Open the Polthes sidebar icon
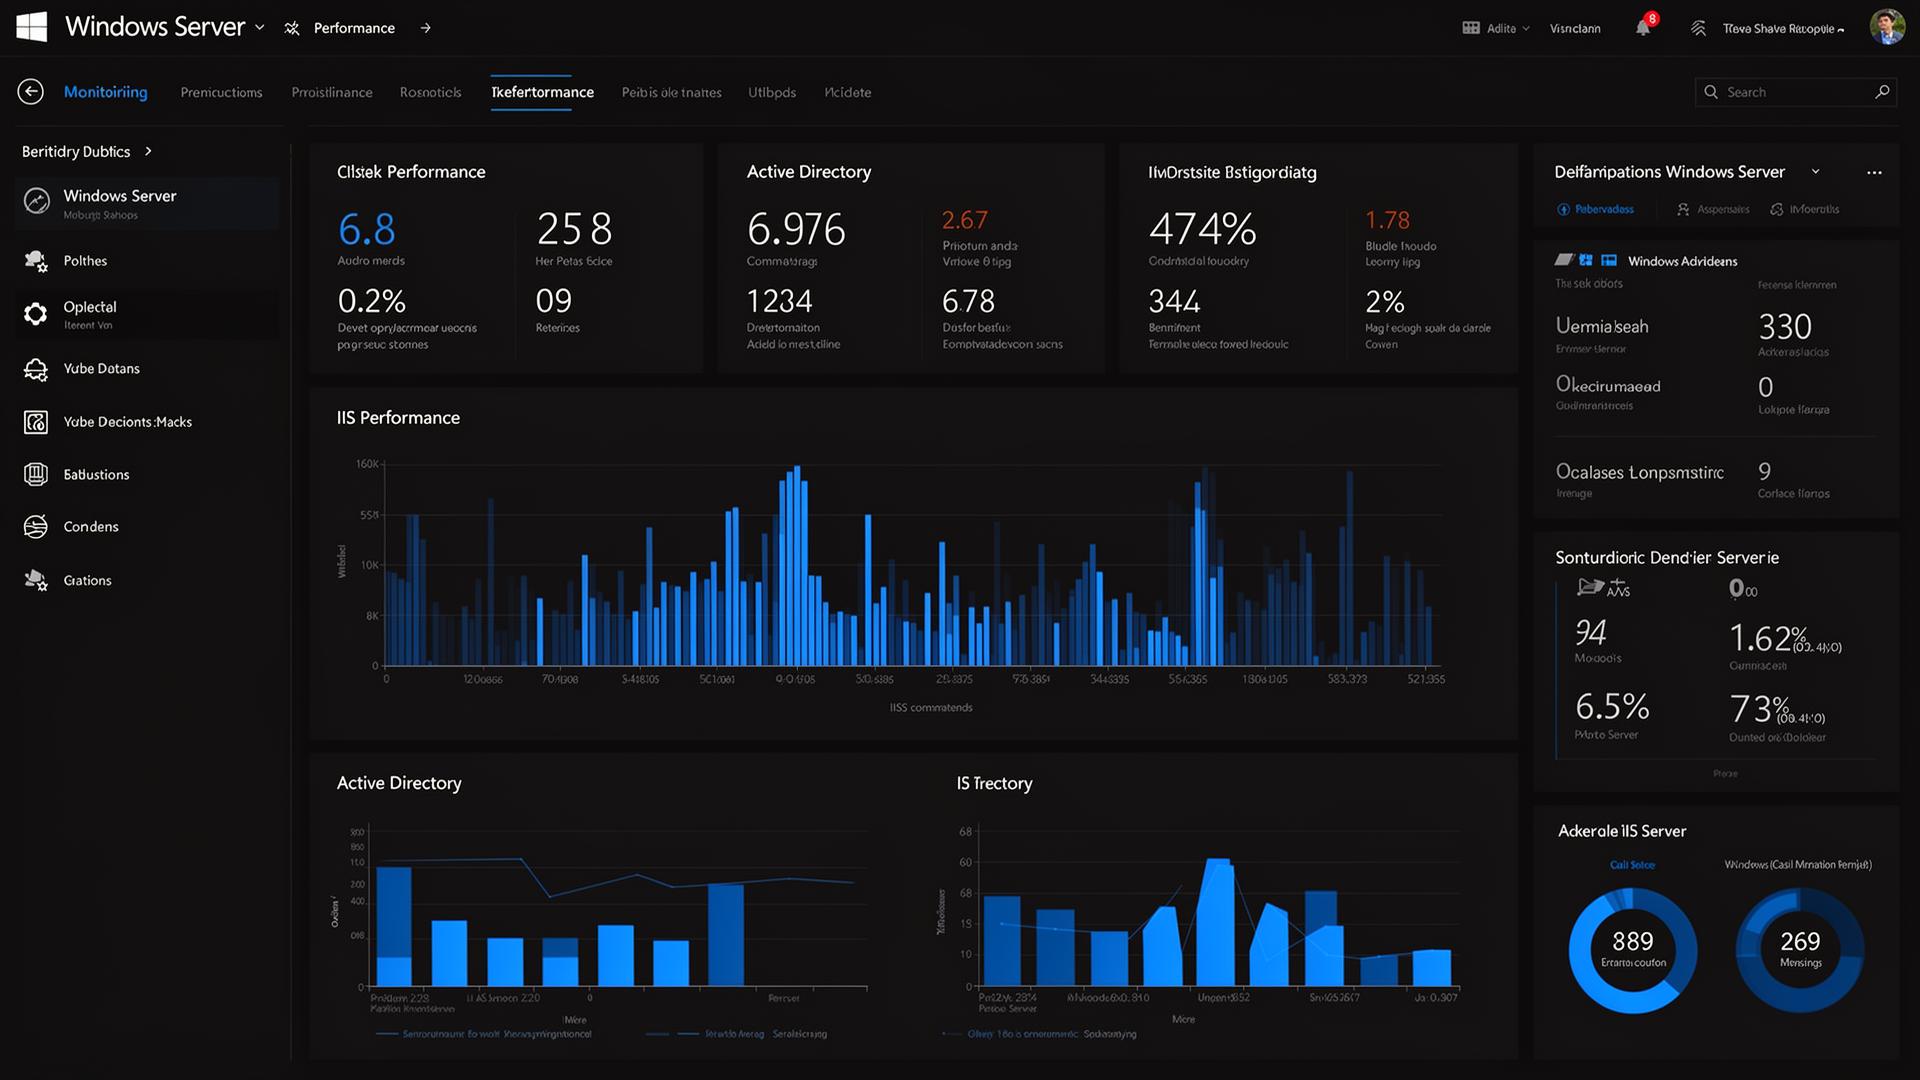The image size is (1920, 1080). (36, 261)
